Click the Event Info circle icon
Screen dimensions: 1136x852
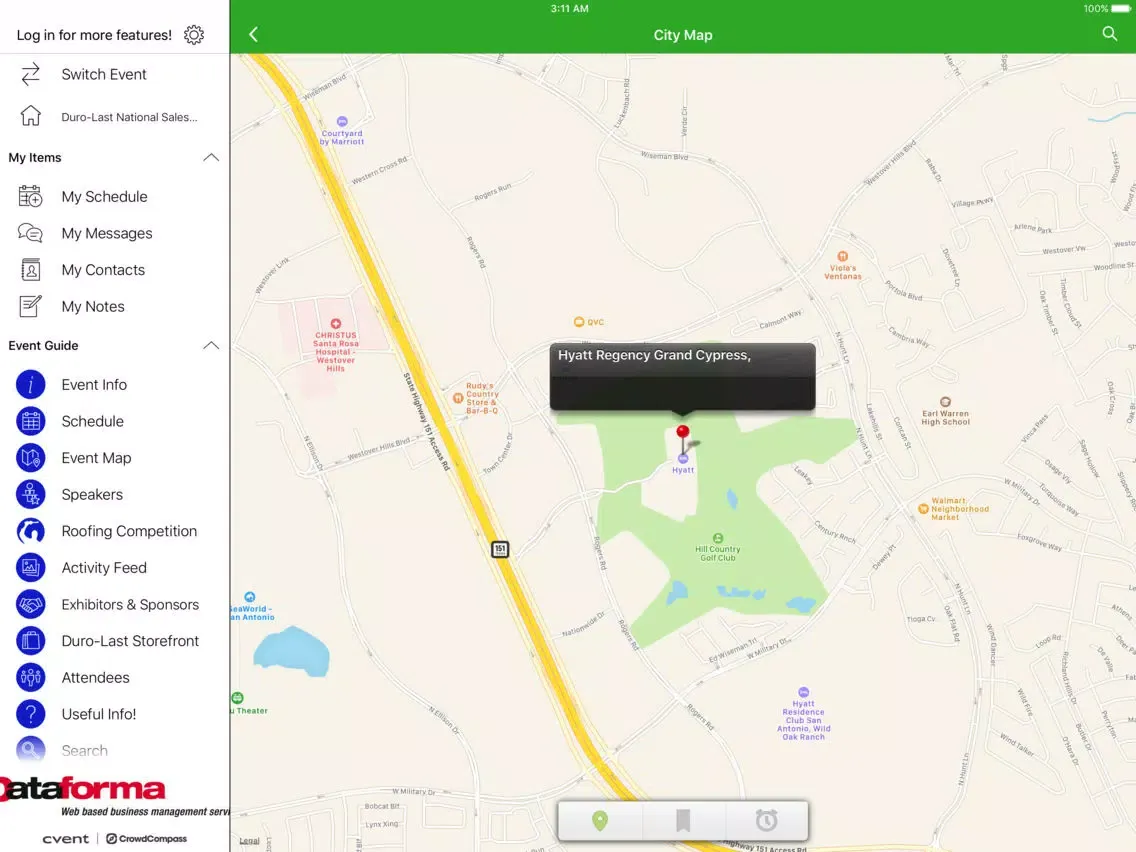[30, 385]
